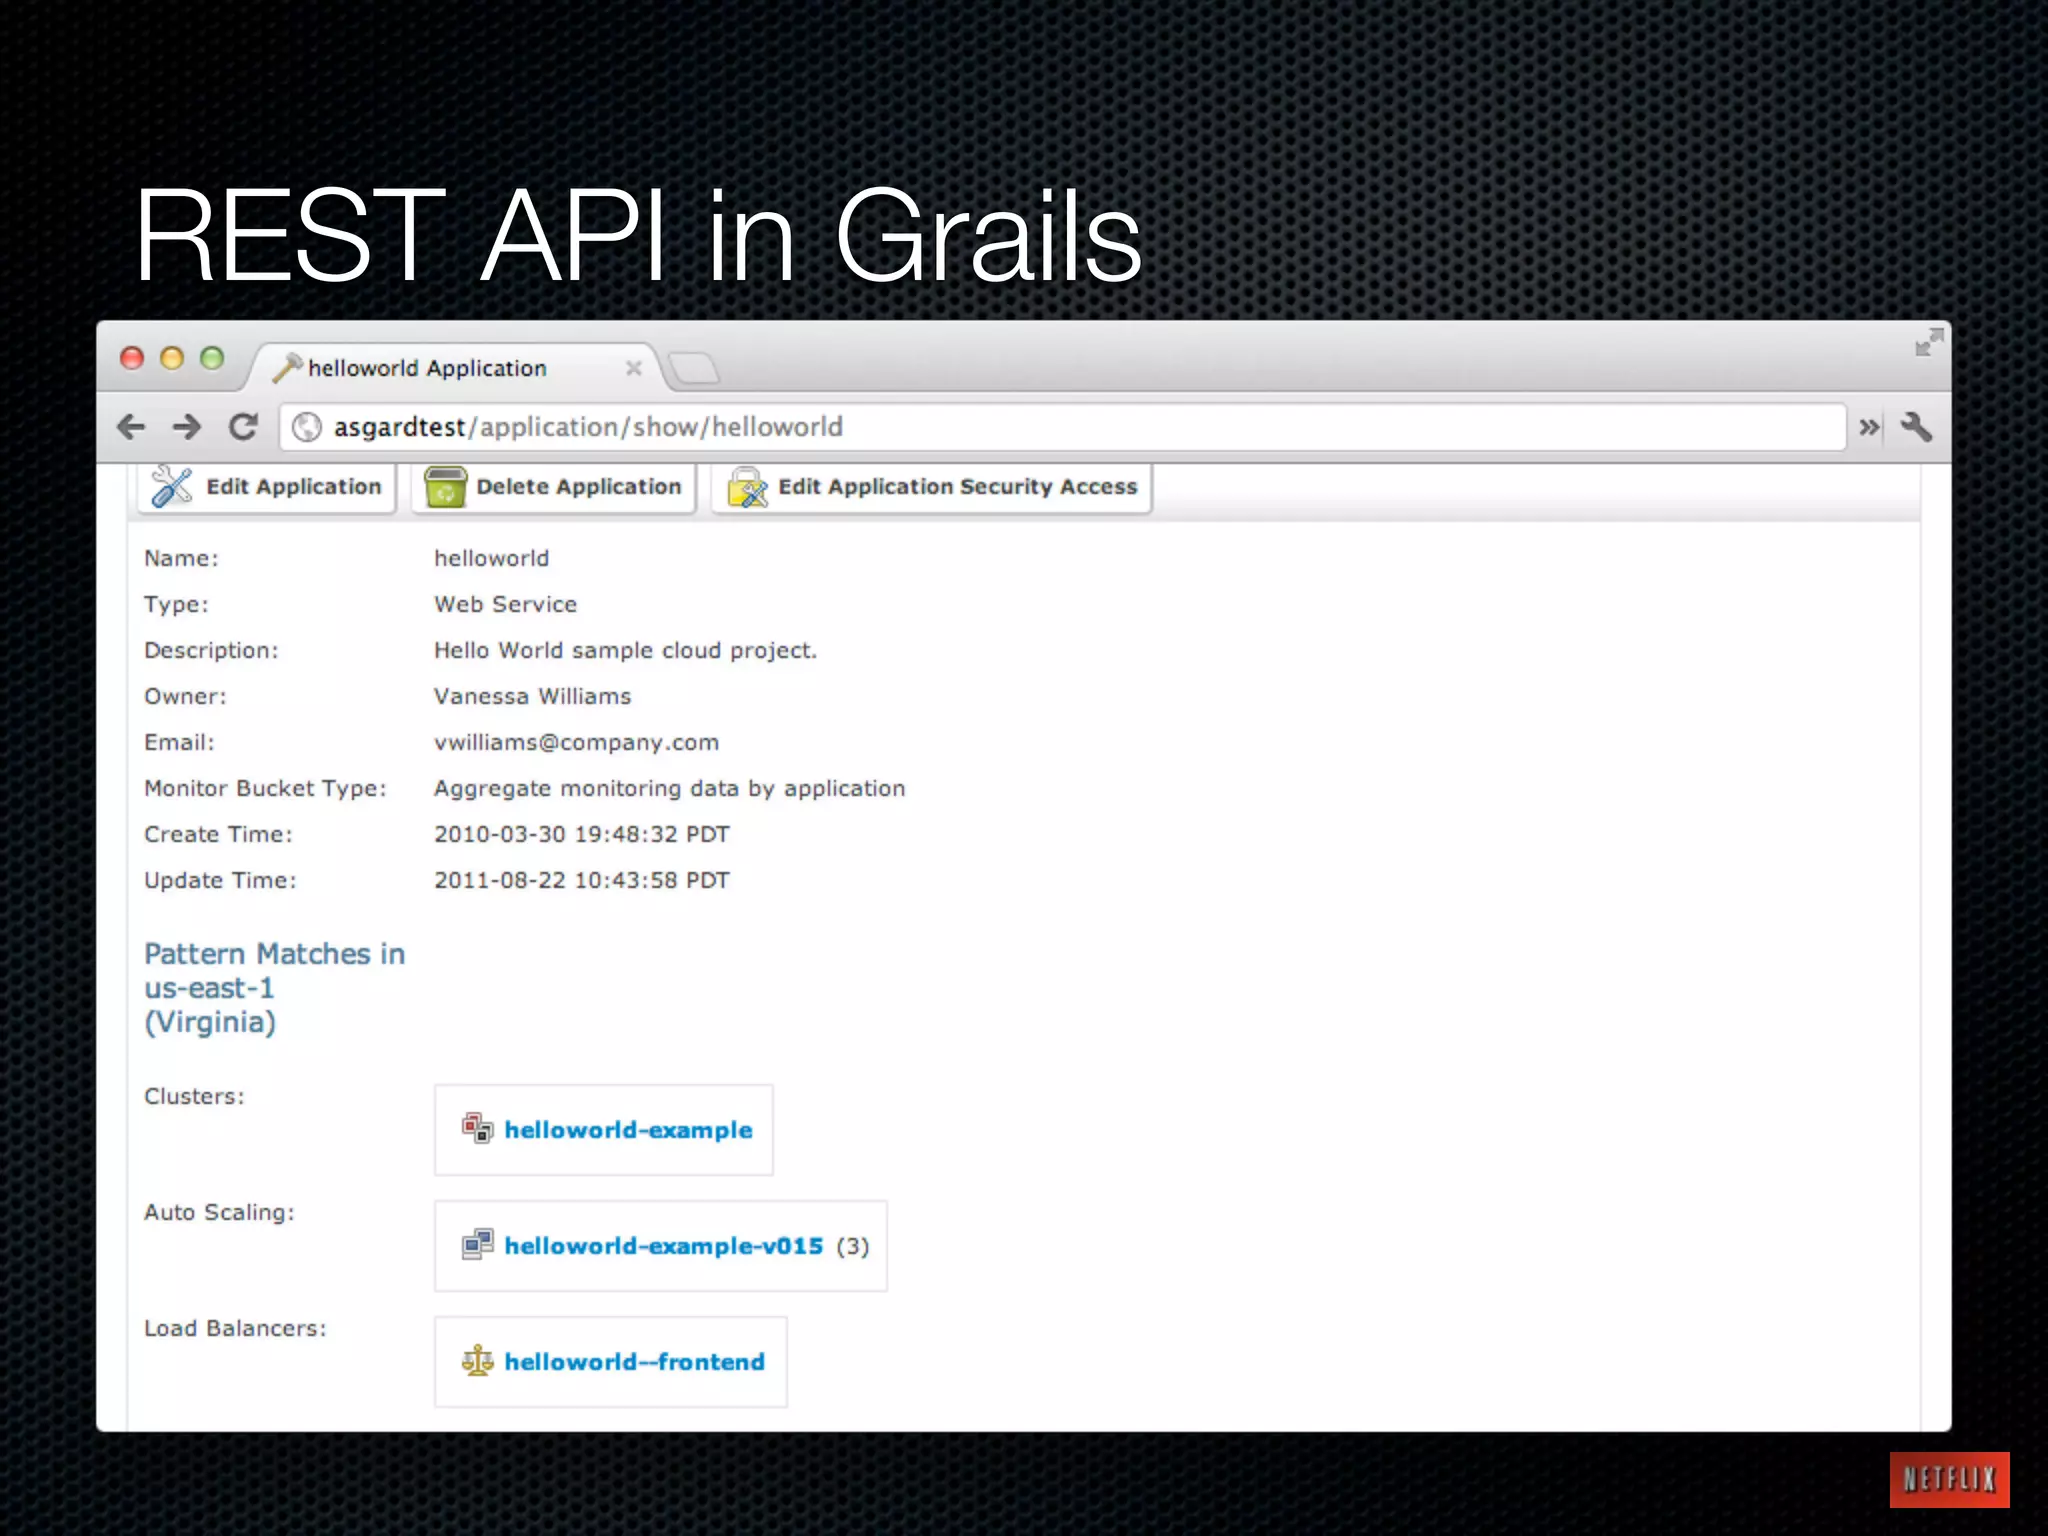This screenshot has width=2048, height=1536.
Task: Click the 'Clusters:' label
Action: pyautogui.click(x=194, y=1096)
